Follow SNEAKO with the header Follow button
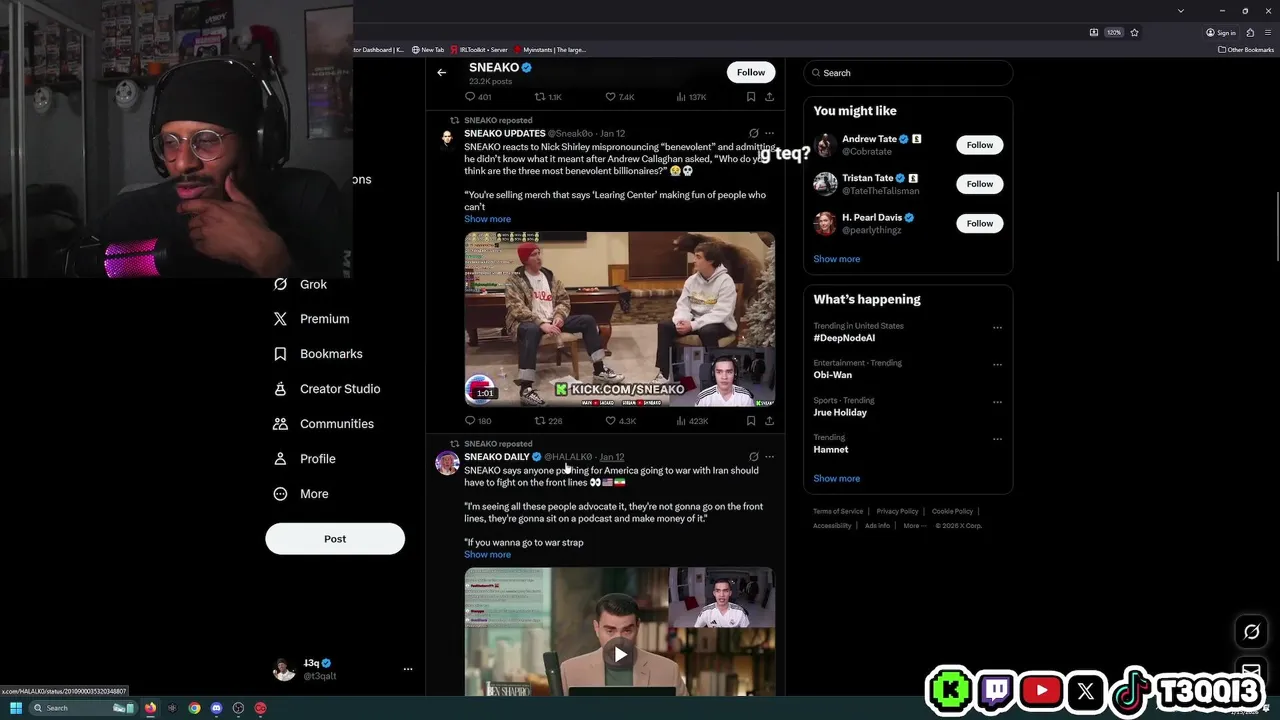 click(751, 72)
